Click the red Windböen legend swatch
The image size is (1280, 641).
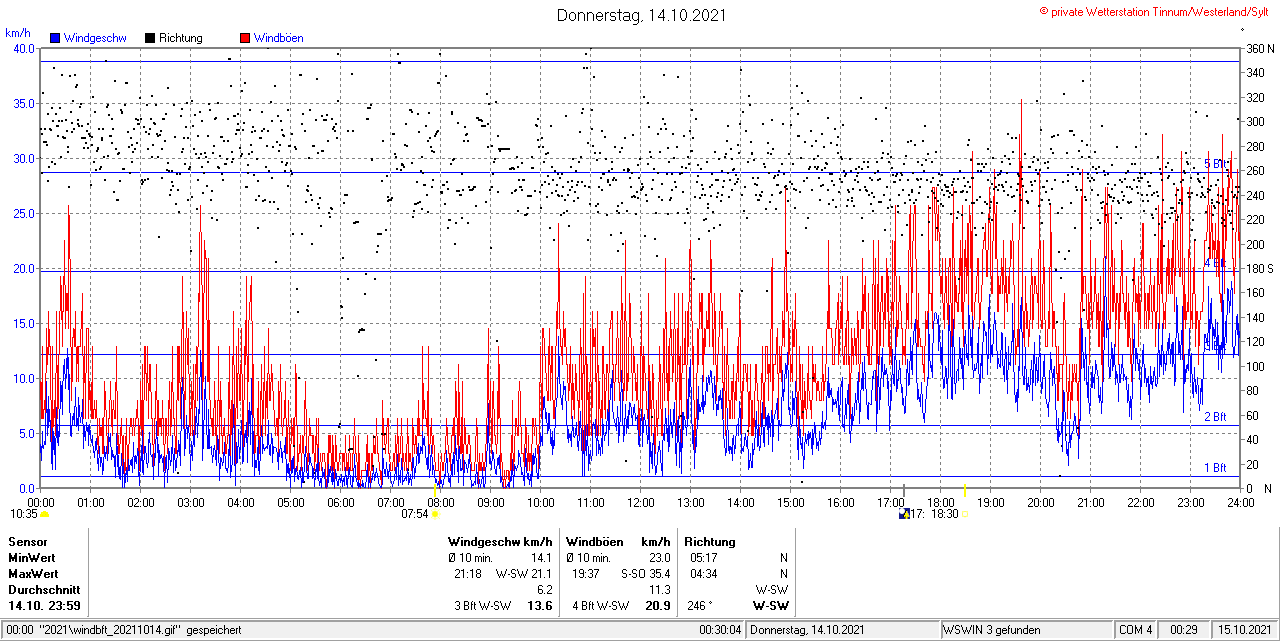tap(245, 38)
